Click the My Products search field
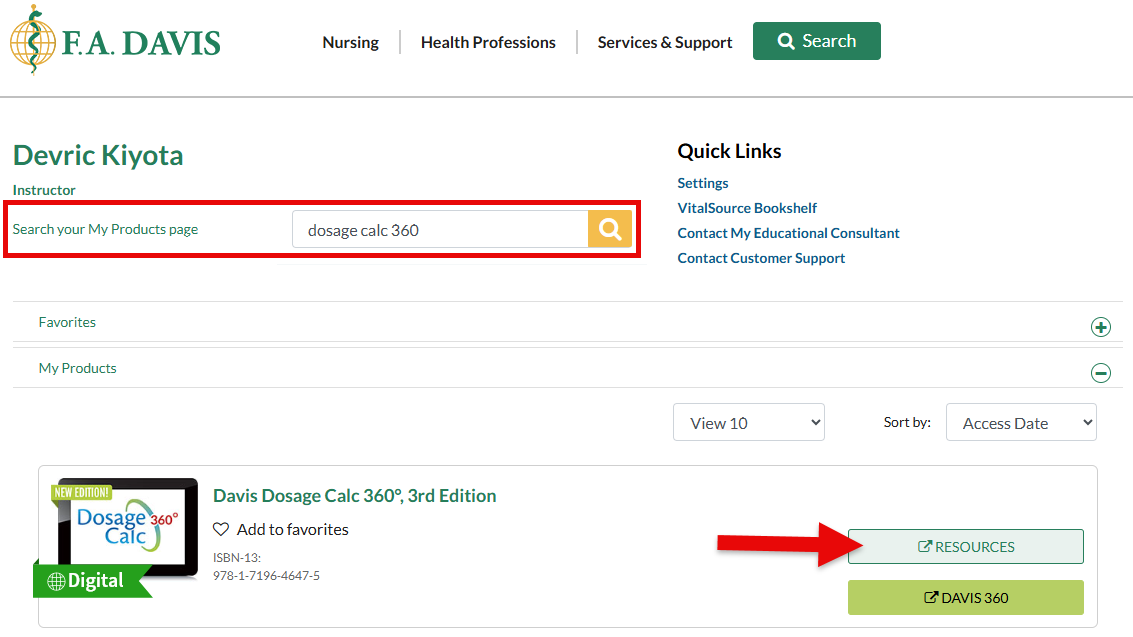The image size is (1133, 637). coord(440,230)
